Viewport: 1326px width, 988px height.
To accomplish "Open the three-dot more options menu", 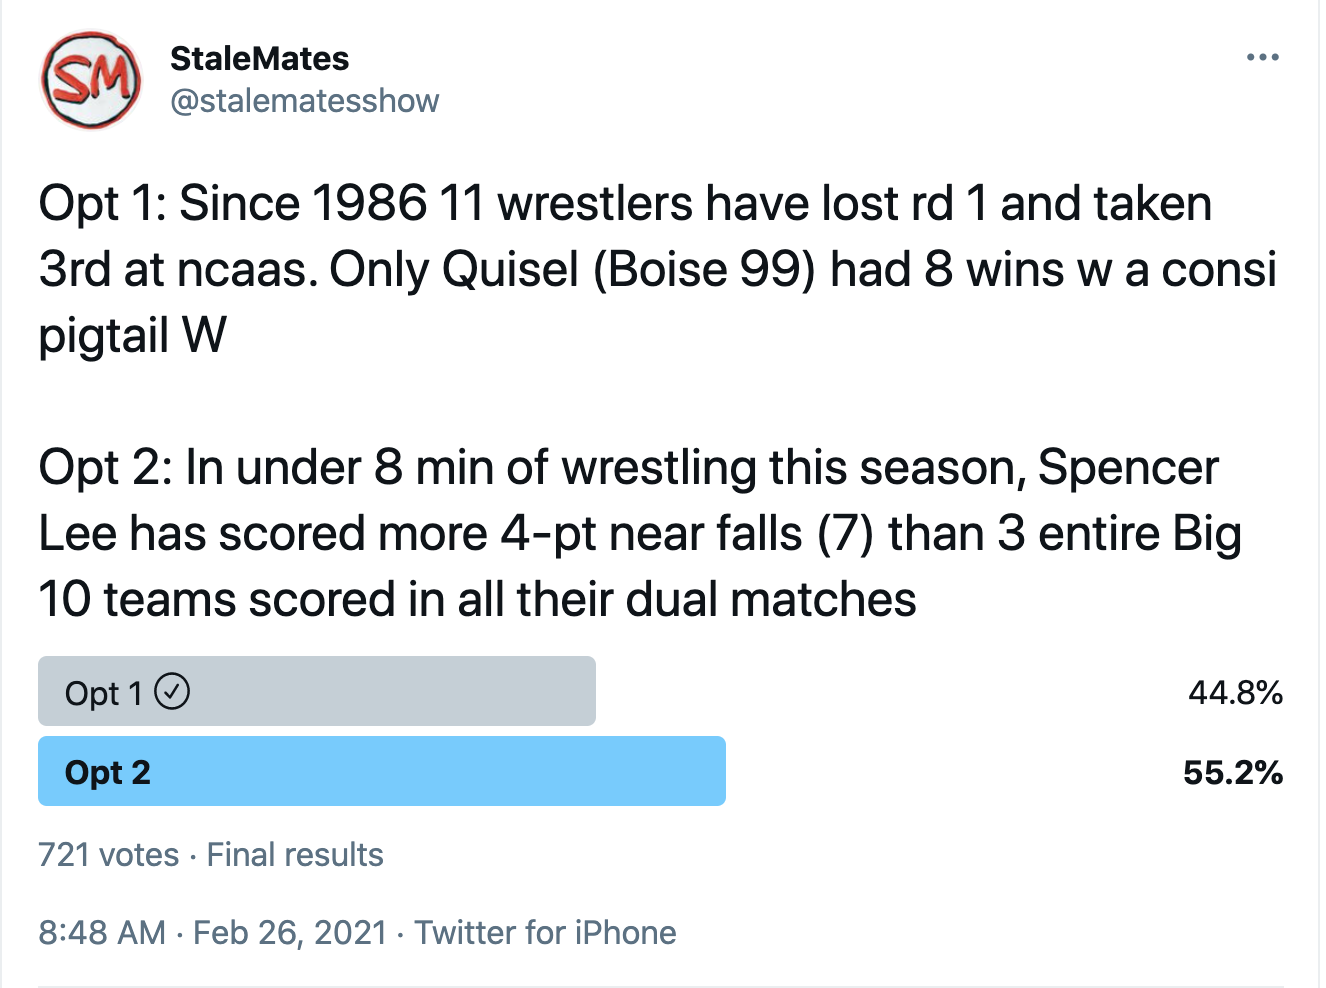I will (x=1262, y=58).
